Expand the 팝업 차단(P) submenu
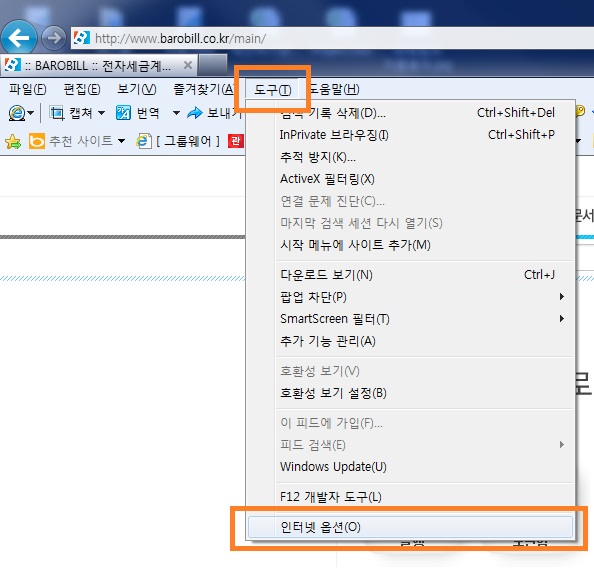 pos(421,297)
